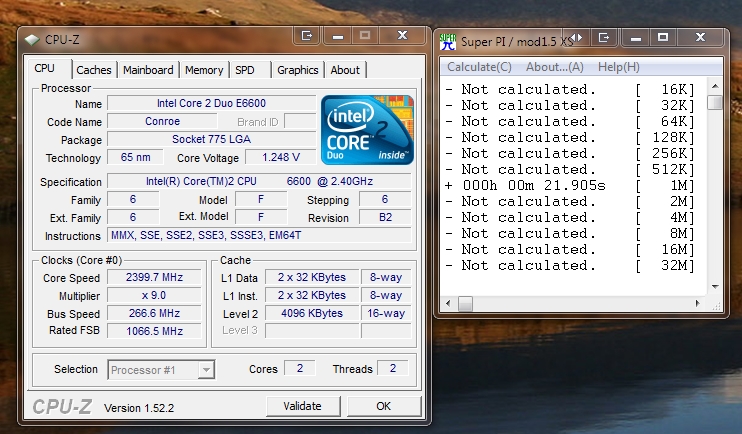
Task: Click the Super PI vertical scrollbar thumb
Action: point(715,103)
